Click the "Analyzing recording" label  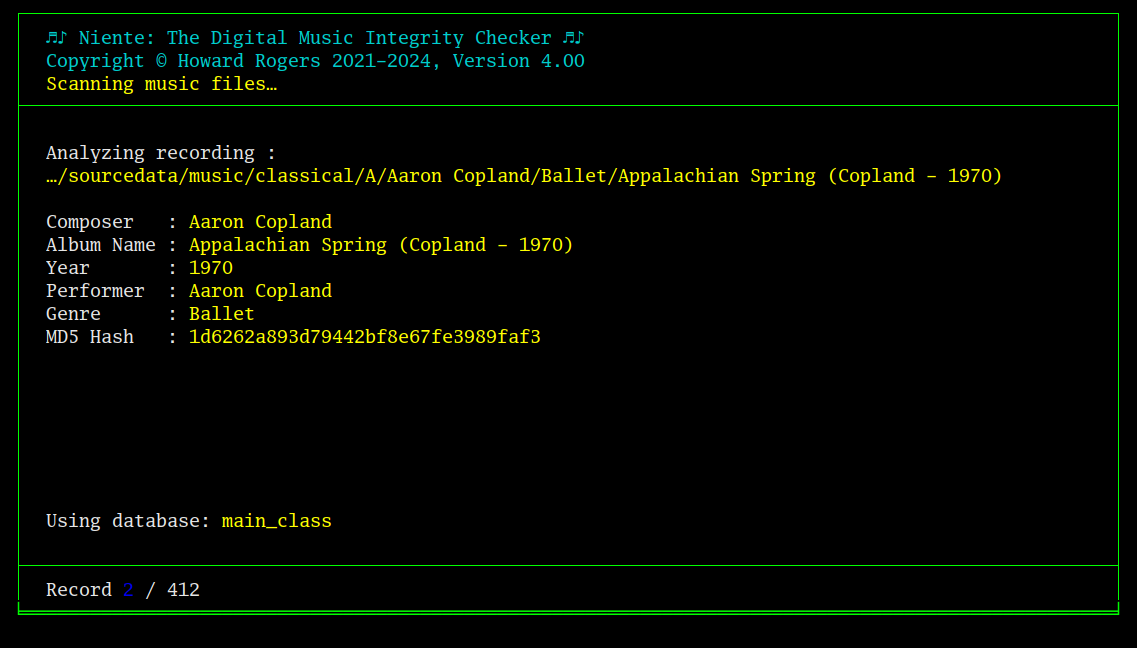150,153
